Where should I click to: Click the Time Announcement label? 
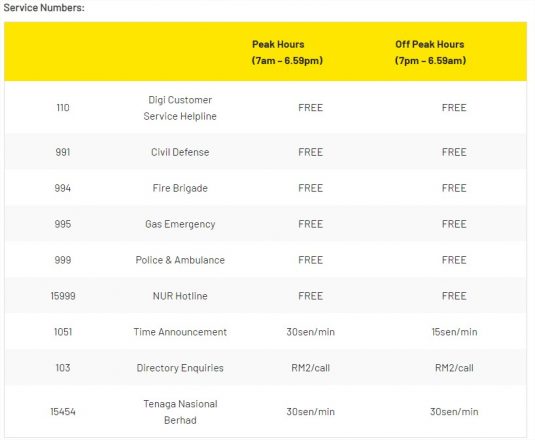[x=180, y=332]
